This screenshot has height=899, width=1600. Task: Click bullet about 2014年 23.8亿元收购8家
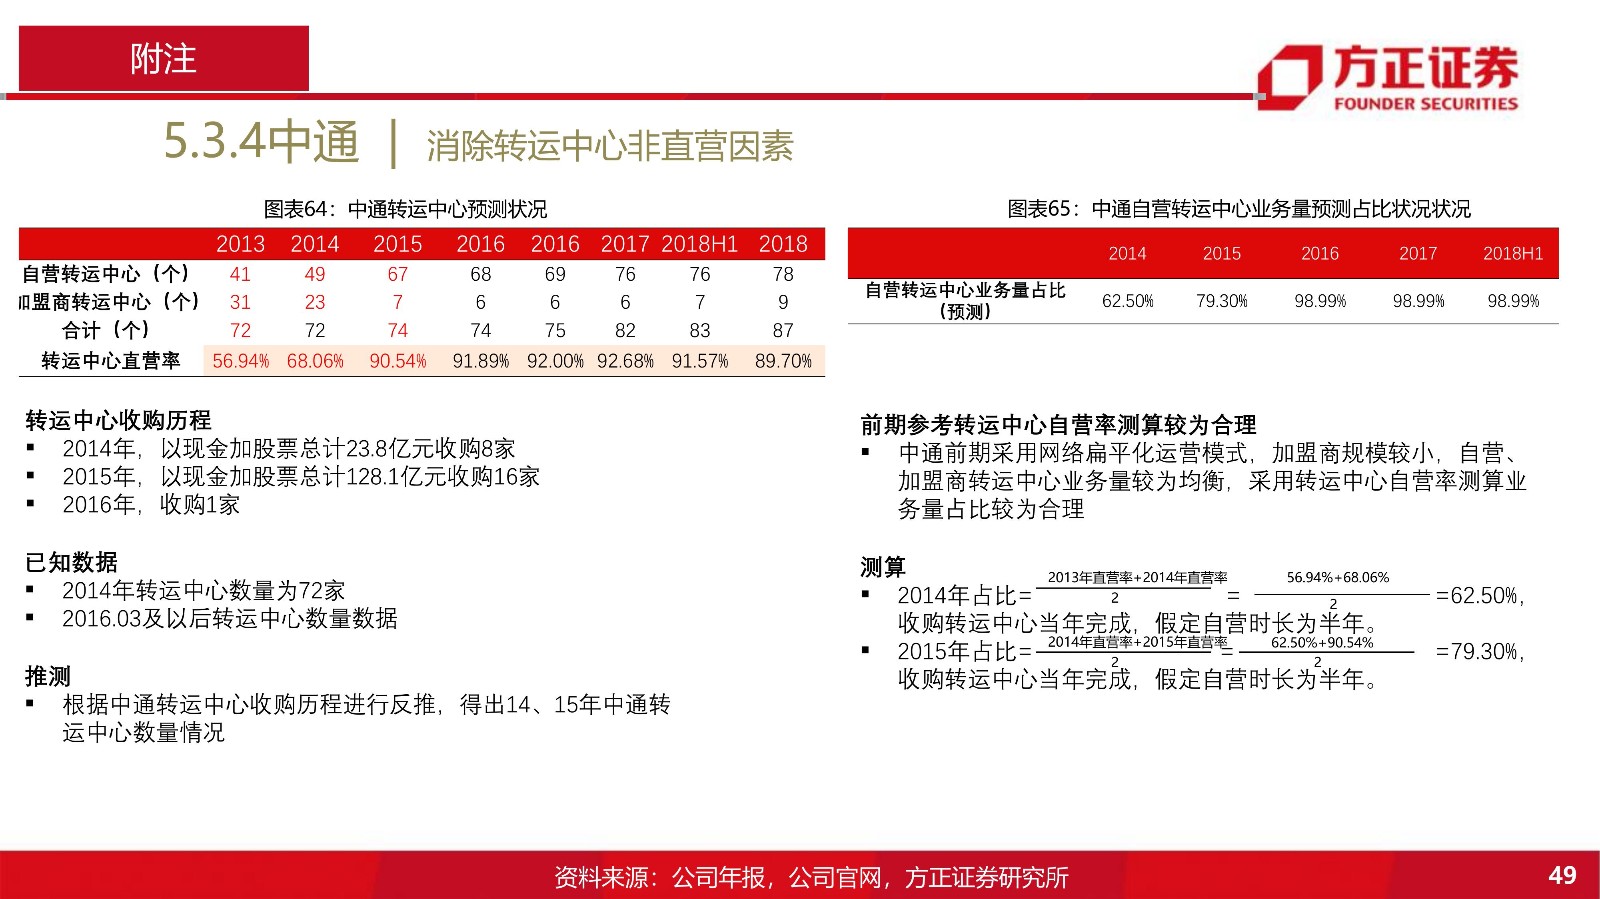coord(289,448)
